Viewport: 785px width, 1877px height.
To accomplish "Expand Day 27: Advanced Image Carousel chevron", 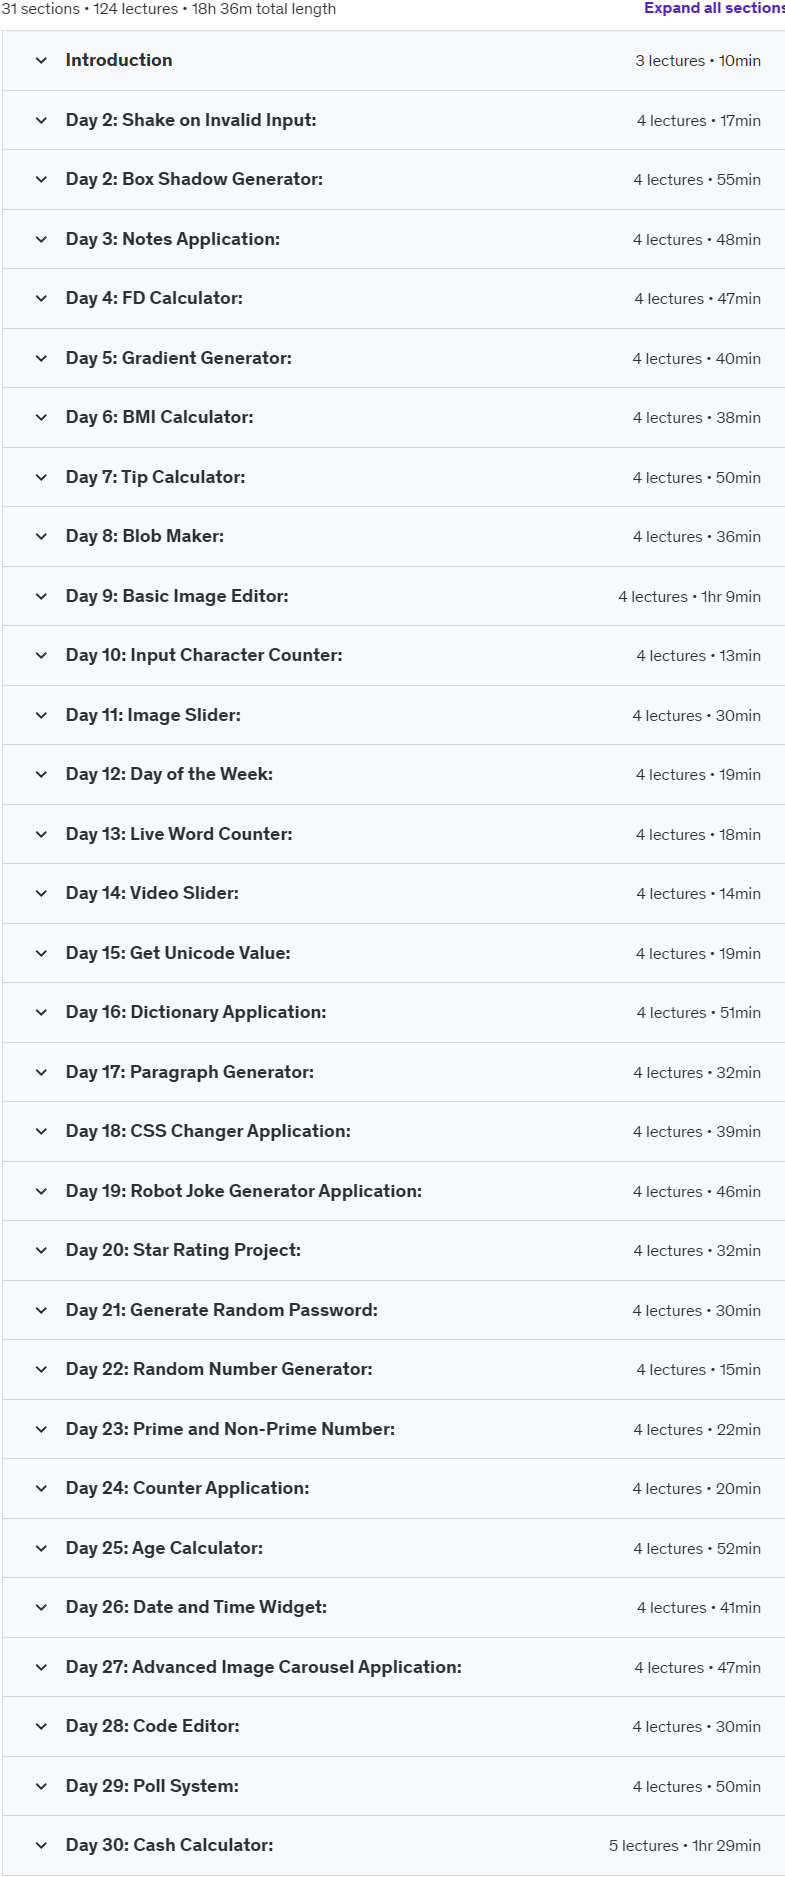I will pyautogui.click(x=41, y=1667).
